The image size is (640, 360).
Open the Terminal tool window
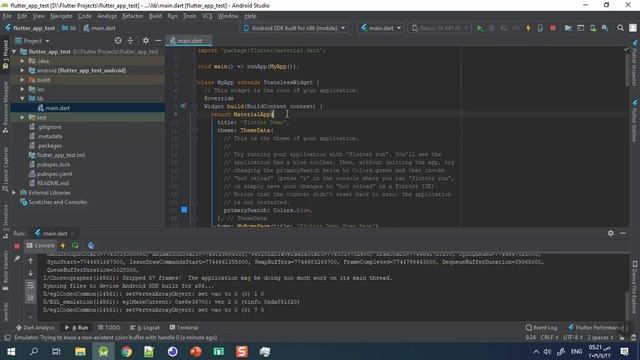pyautogui.click(x=184, y=327)
